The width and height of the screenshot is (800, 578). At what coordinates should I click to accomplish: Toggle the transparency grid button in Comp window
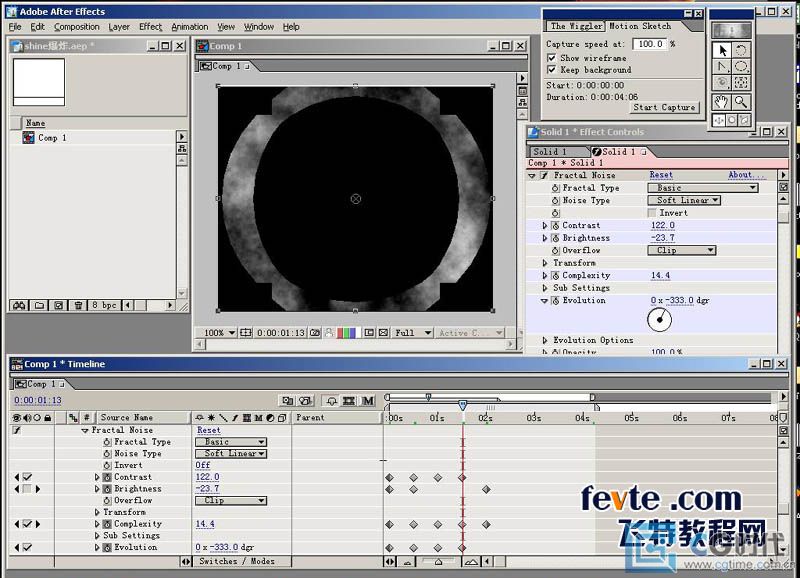[384, 333]
